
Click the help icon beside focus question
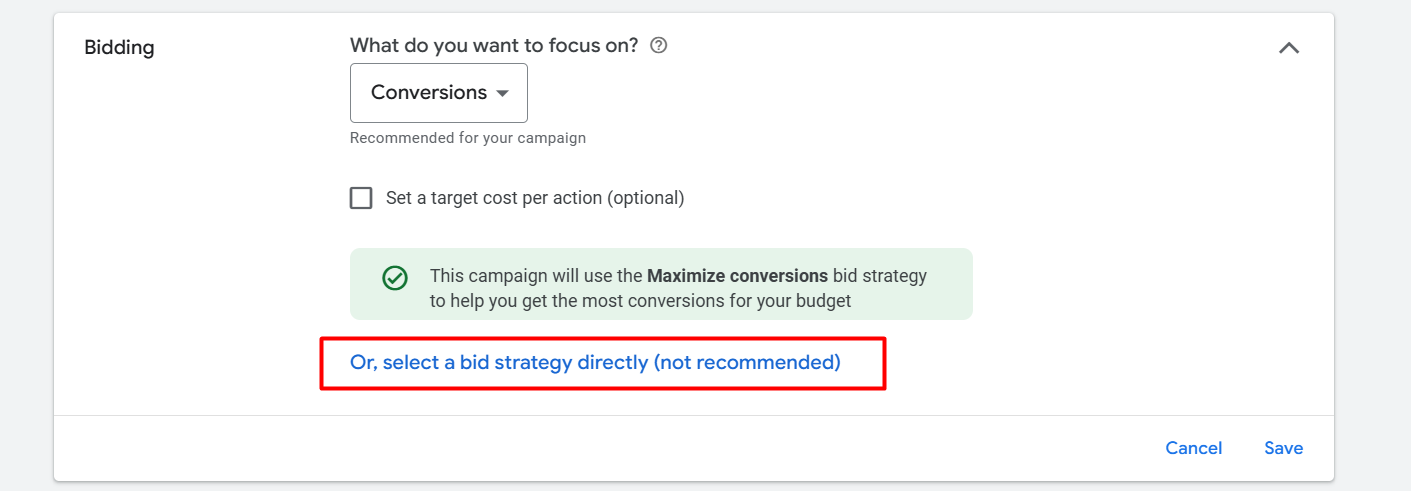pos(658,45)
